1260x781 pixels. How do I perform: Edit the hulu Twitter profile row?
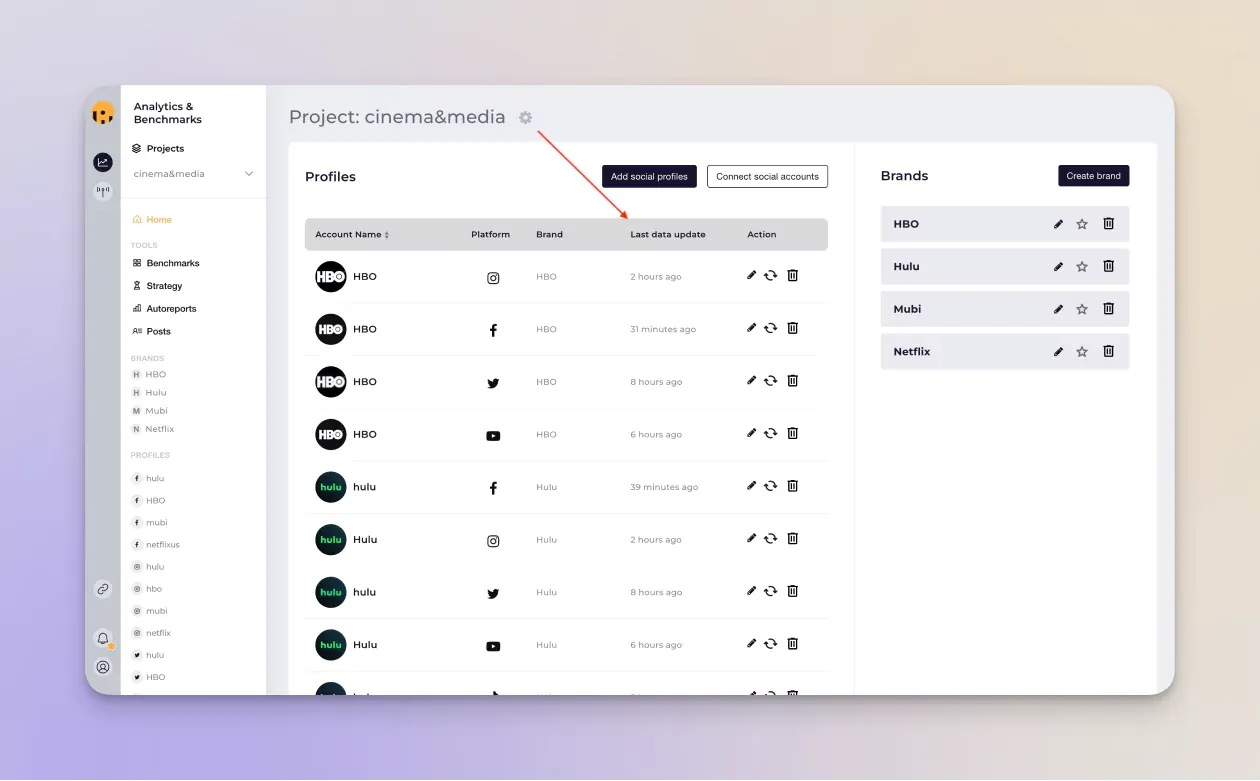[752, 591]
